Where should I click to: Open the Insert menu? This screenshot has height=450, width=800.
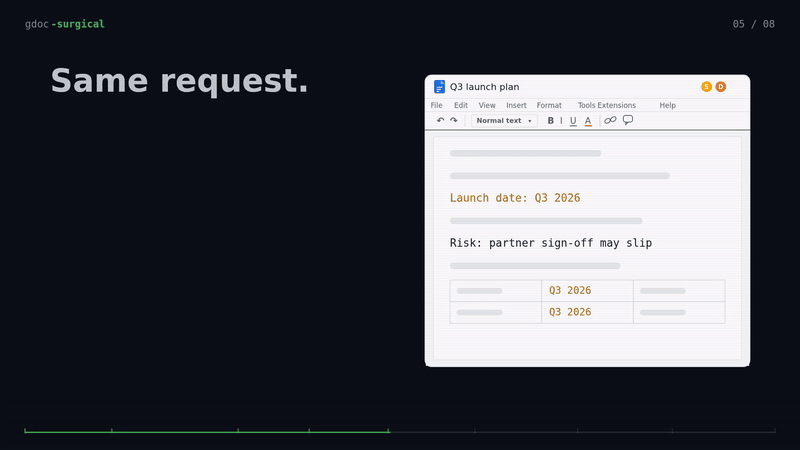tap(516, 105)
